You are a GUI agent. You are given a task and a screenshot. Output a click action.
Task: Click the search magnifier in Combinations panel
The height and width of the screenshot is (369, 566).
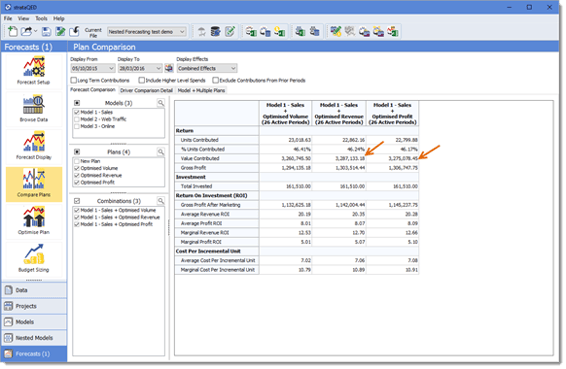click(161, 201)
